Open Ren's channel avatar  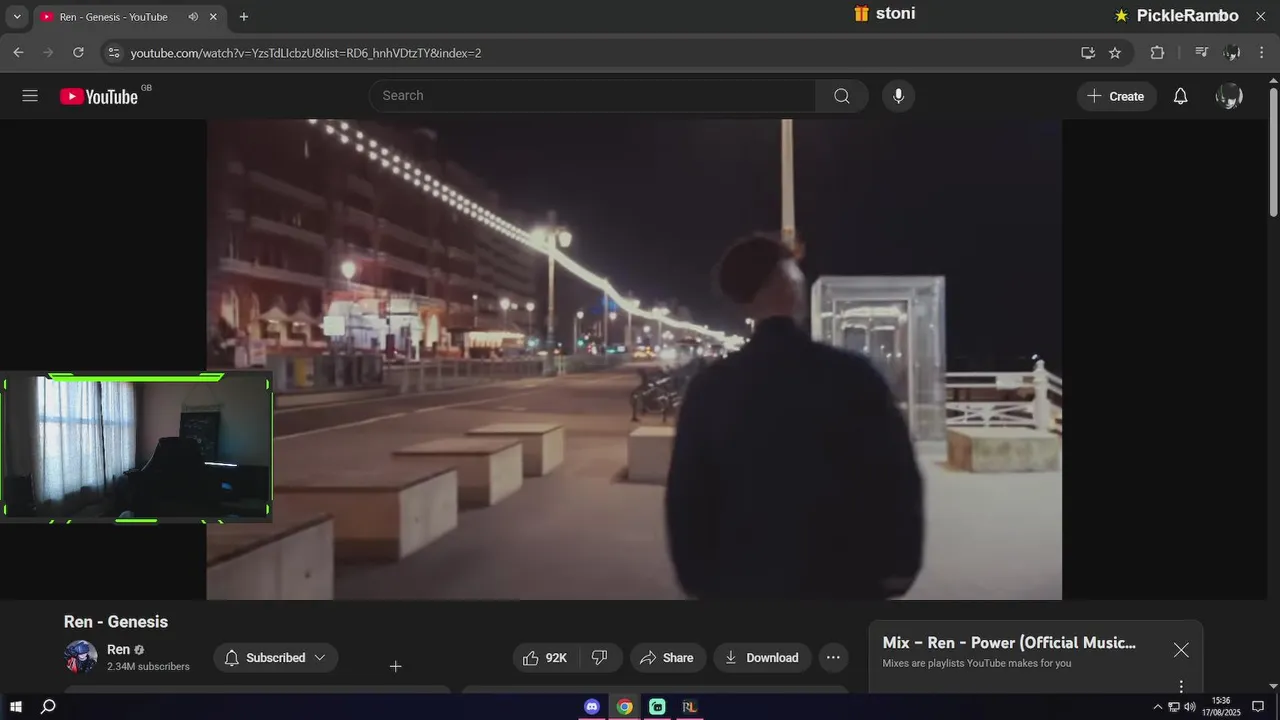[x=81, y=657]
